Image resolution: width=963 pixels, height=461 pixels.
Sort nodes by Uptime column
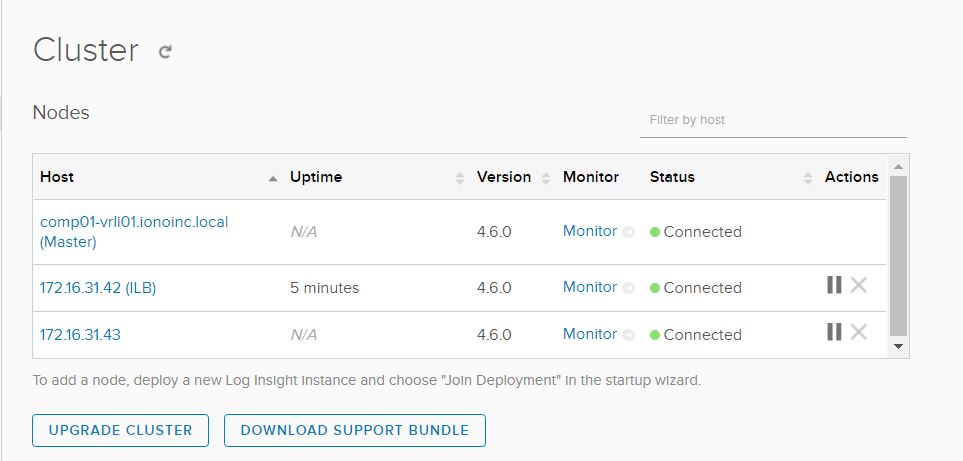(x=459, y=178)
